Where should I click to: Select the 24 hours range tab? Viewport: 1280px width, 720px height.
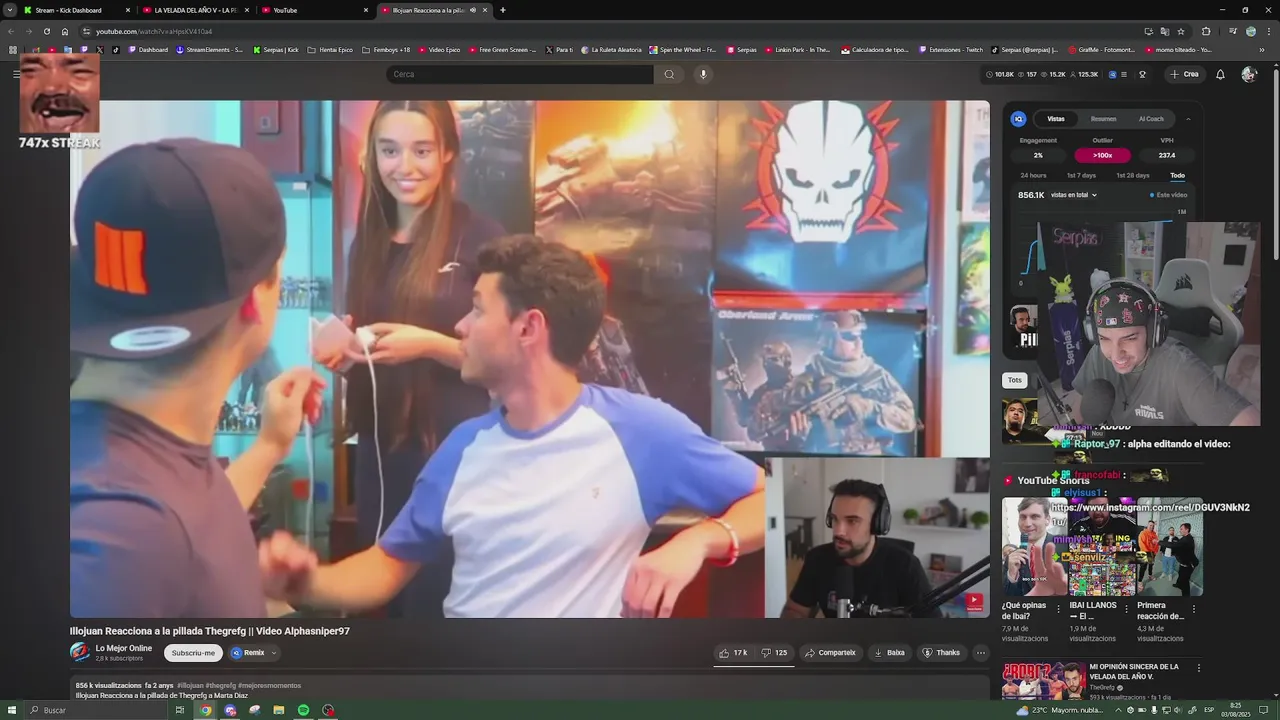[x=1033, y=176]
